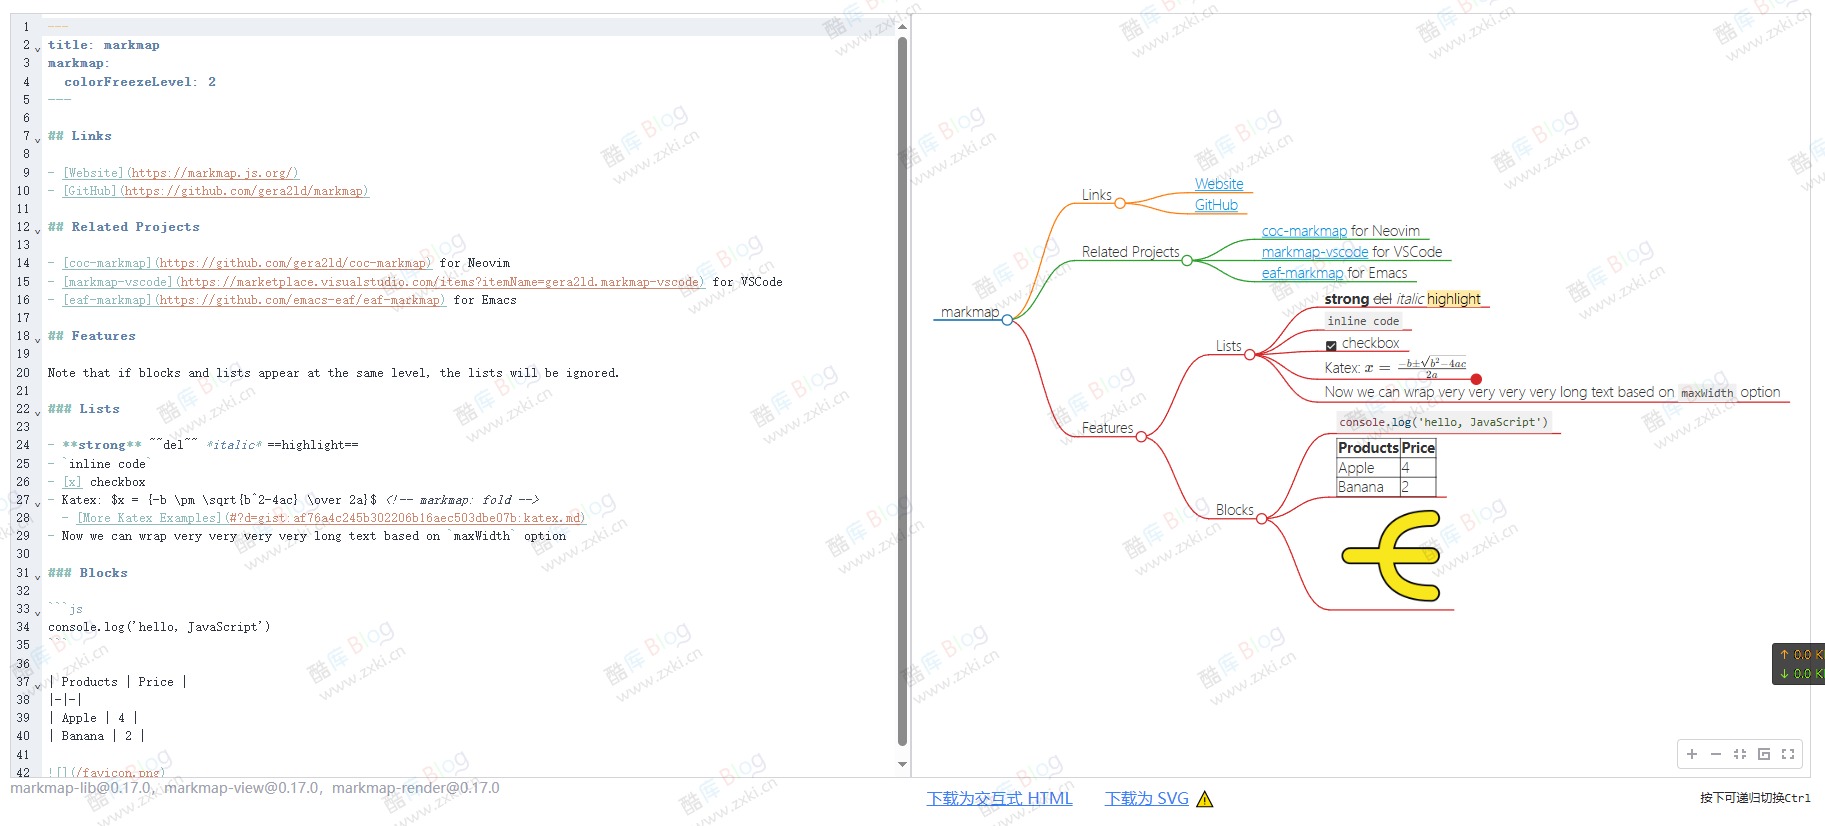Click the Apple cell in mindmap table
This screenshot has width=1825, height=826.
1367,468
